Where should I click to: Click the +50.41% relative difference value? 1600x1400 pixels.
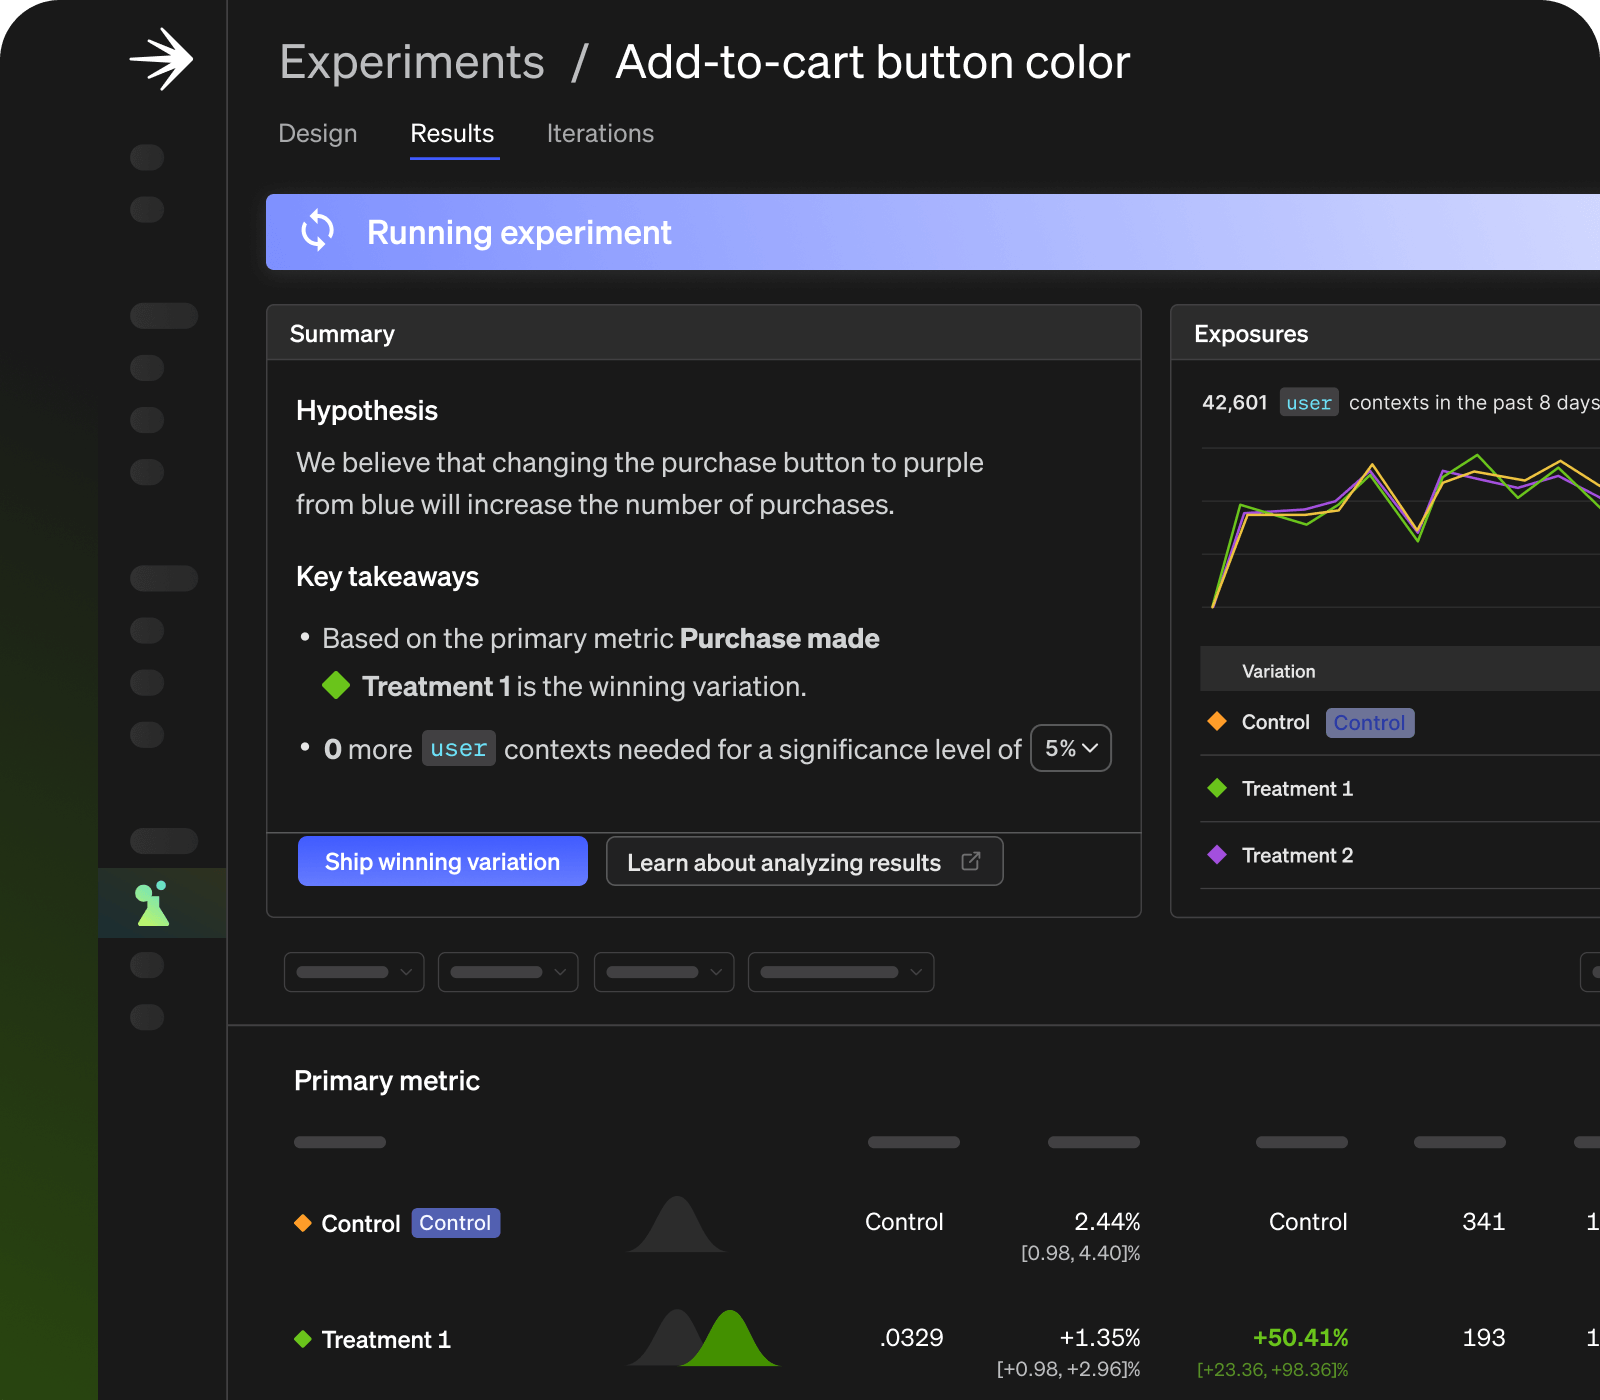pyautogui.click(x=1301, y=1337)
